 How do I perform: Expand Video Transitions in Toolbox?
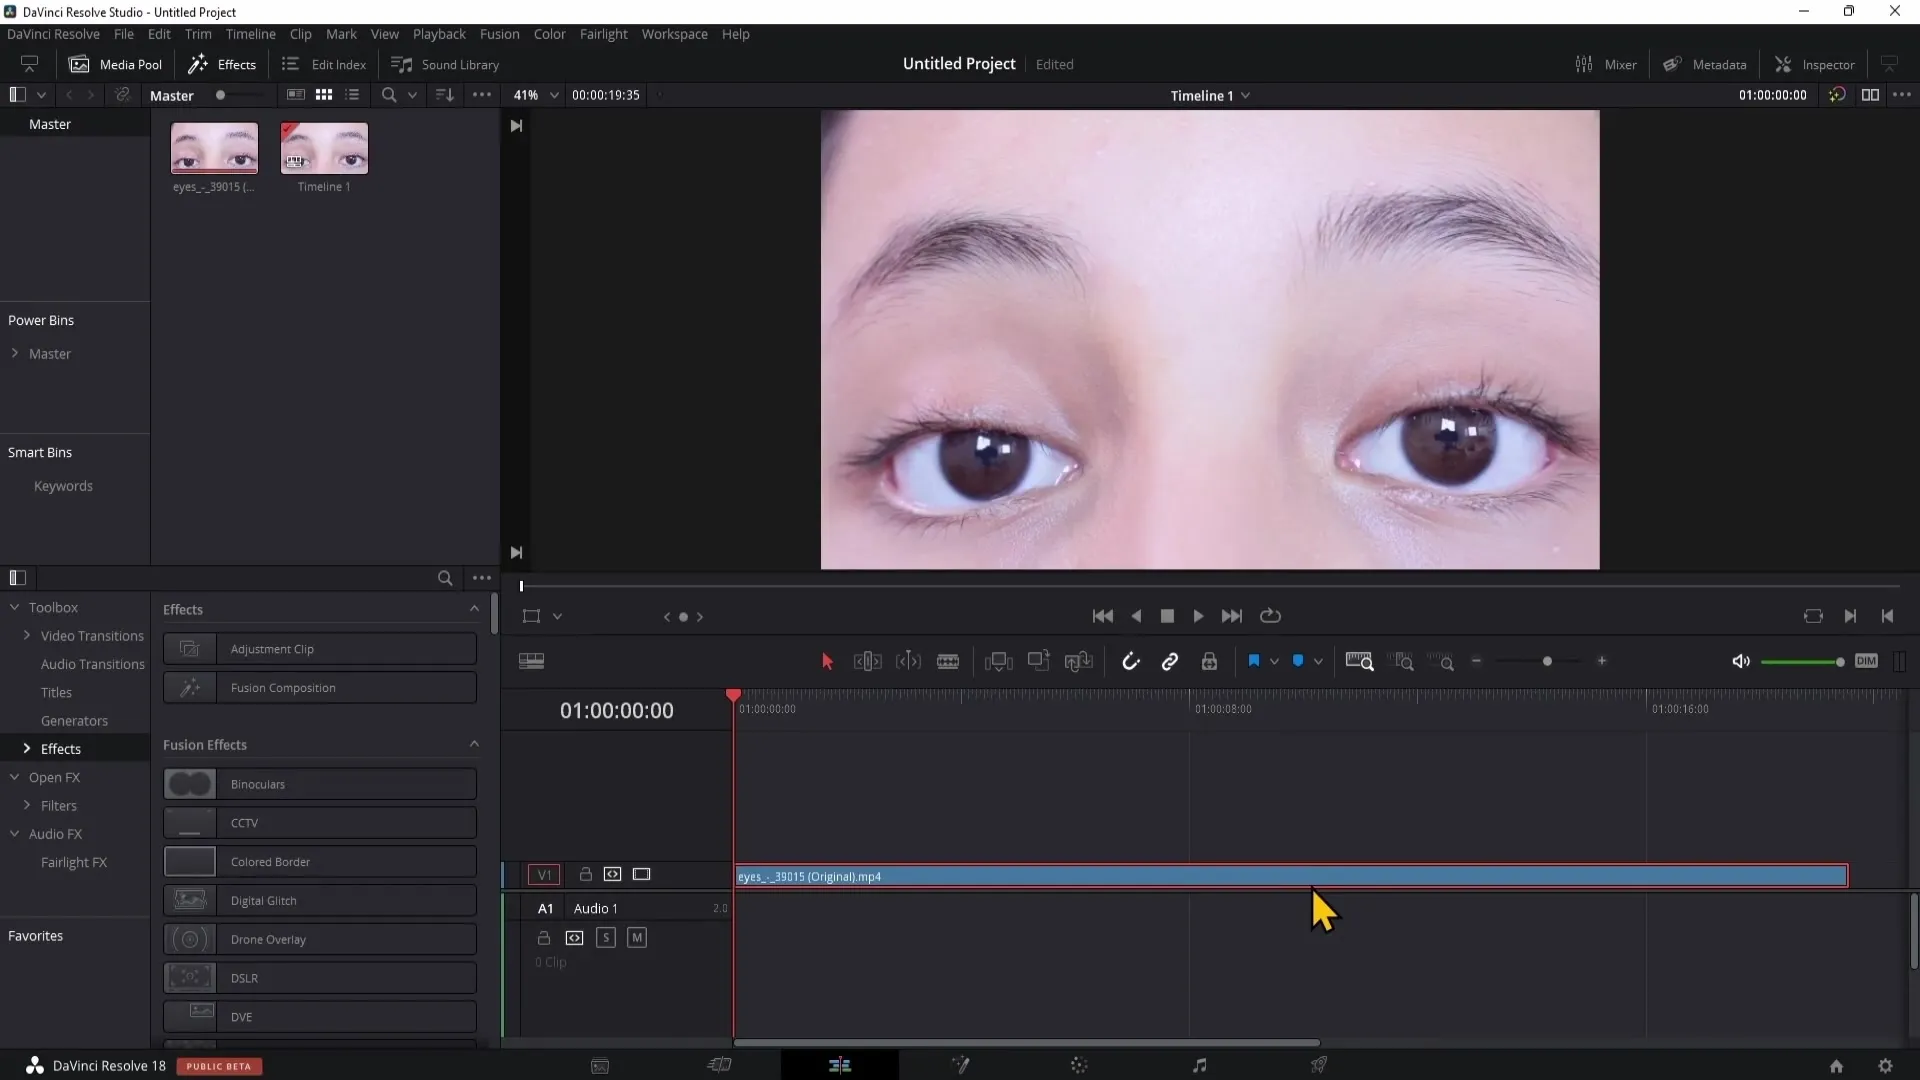(26, 636)
